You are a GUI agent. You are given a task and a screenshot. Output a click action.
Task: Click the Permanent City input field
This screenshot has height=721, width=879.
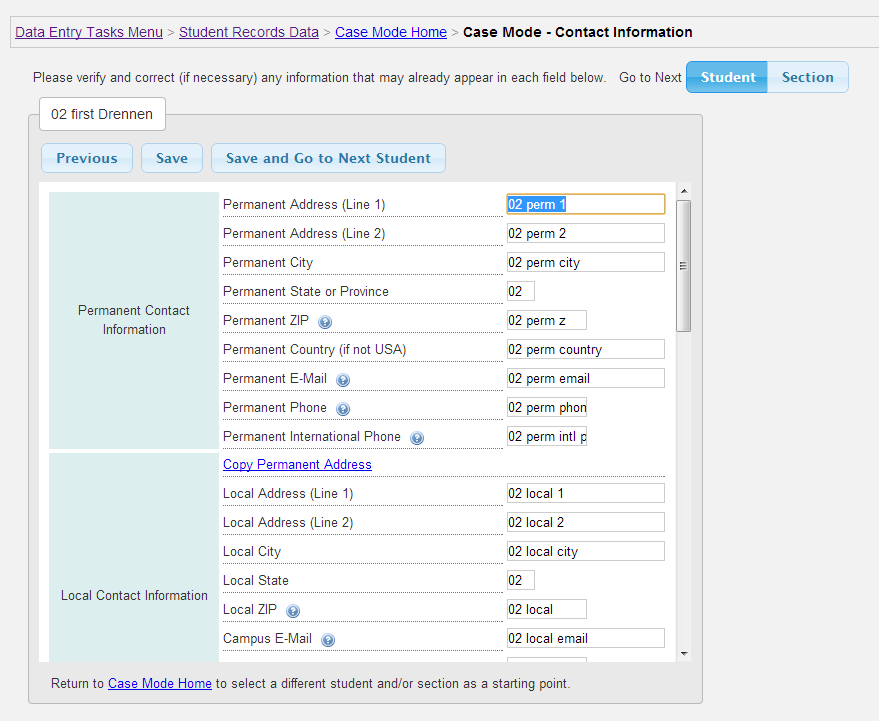click(x=585, y=262)
